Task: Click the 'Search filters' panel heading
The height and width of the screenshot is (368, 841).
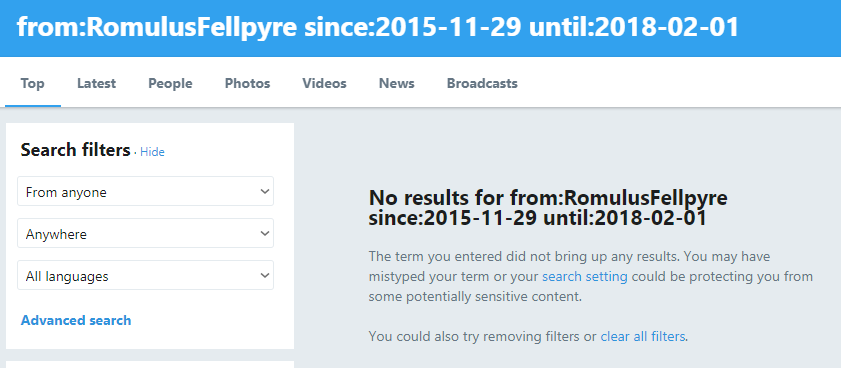Action: coord(76,150)
